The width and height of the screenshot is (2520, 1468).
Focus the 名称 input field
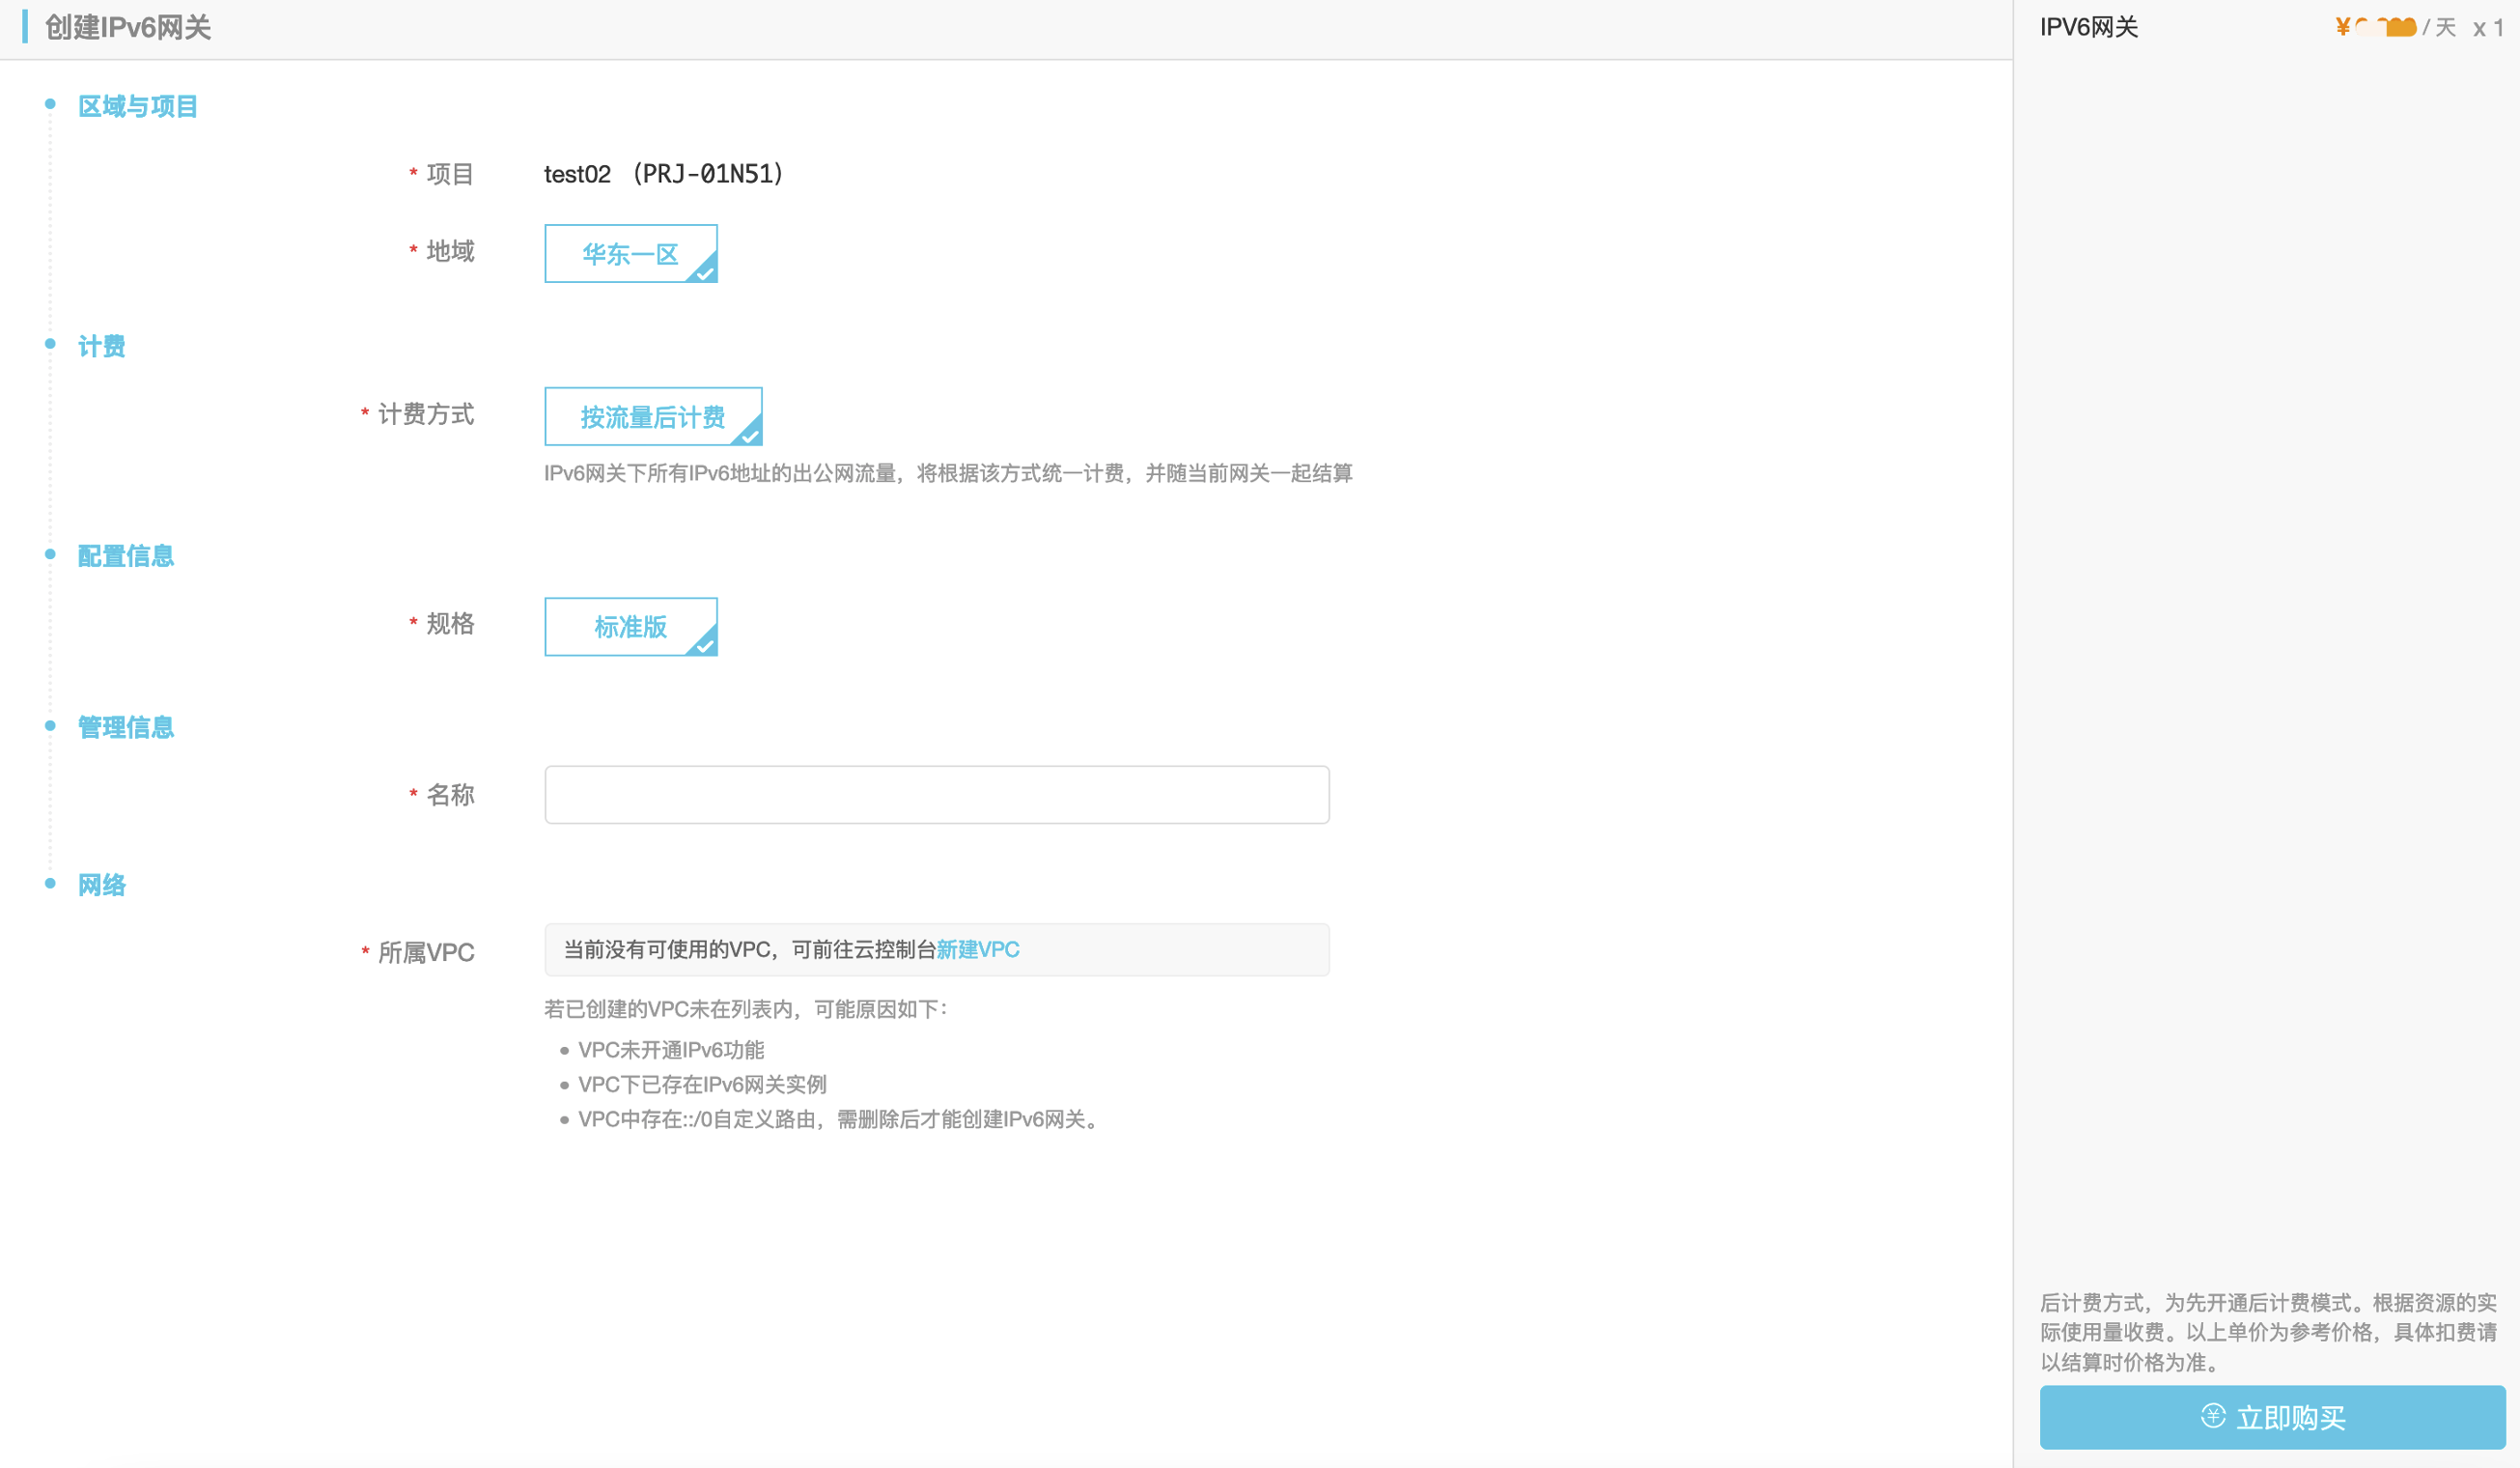tap(936, 795)
